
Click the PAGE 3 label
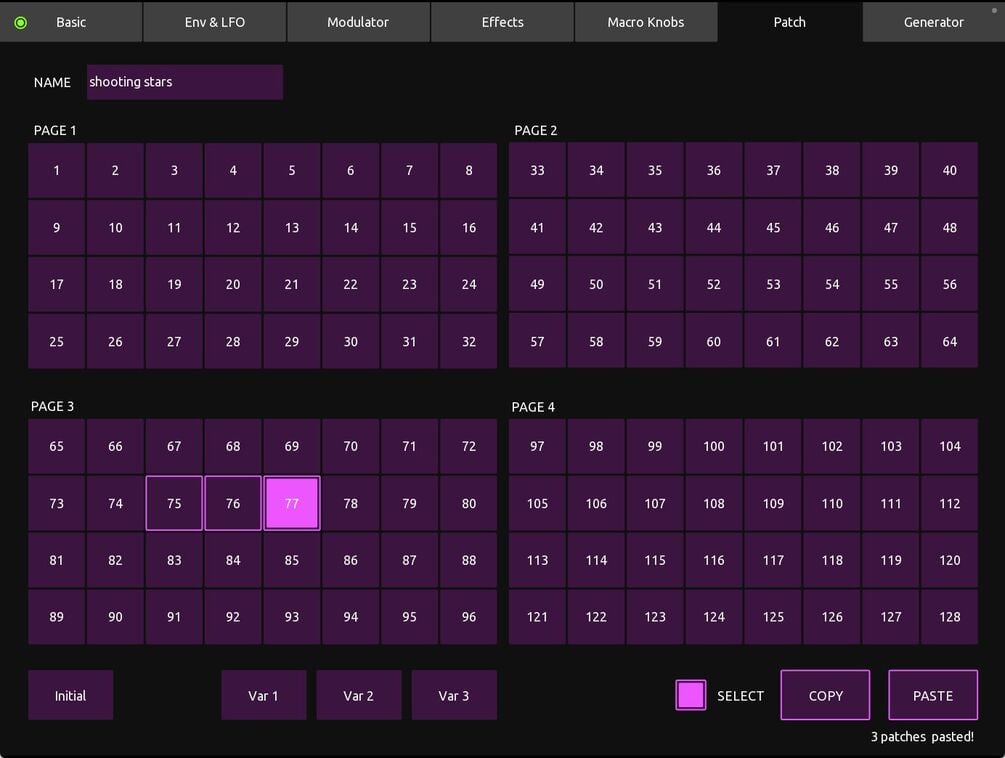tap(53, 406)
